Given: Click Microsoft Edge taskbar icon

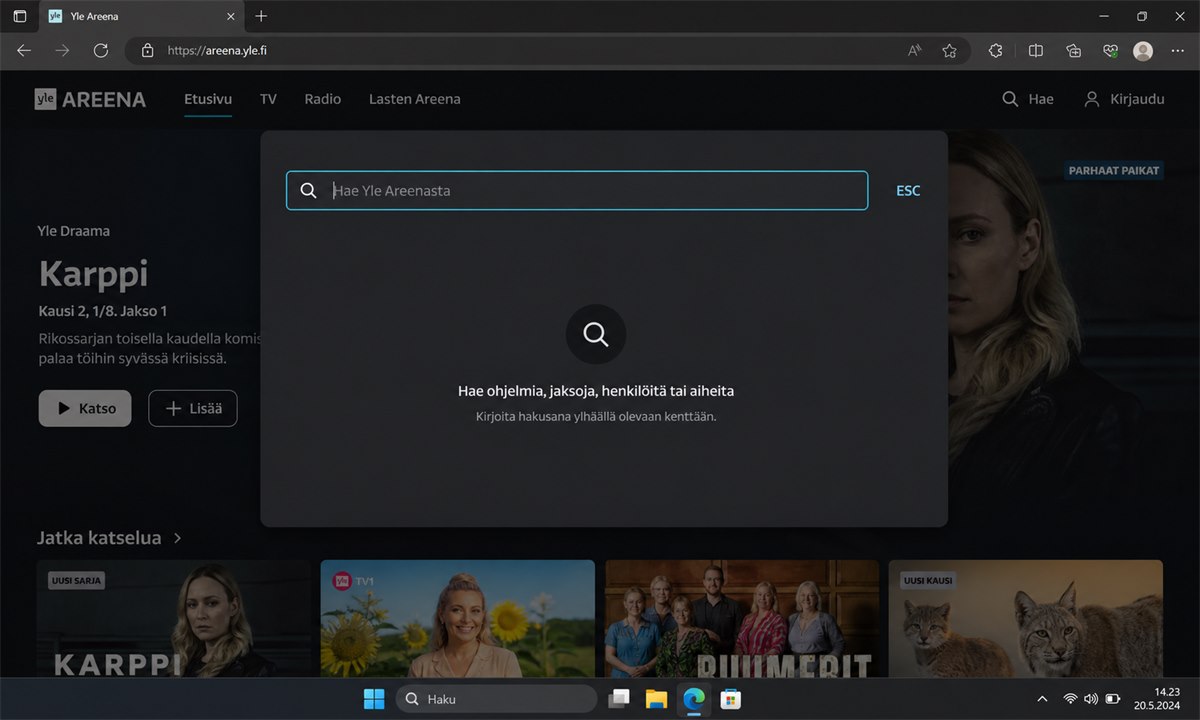Looking at the screenshot, I should pyautogui.click(x=692, y=699).
